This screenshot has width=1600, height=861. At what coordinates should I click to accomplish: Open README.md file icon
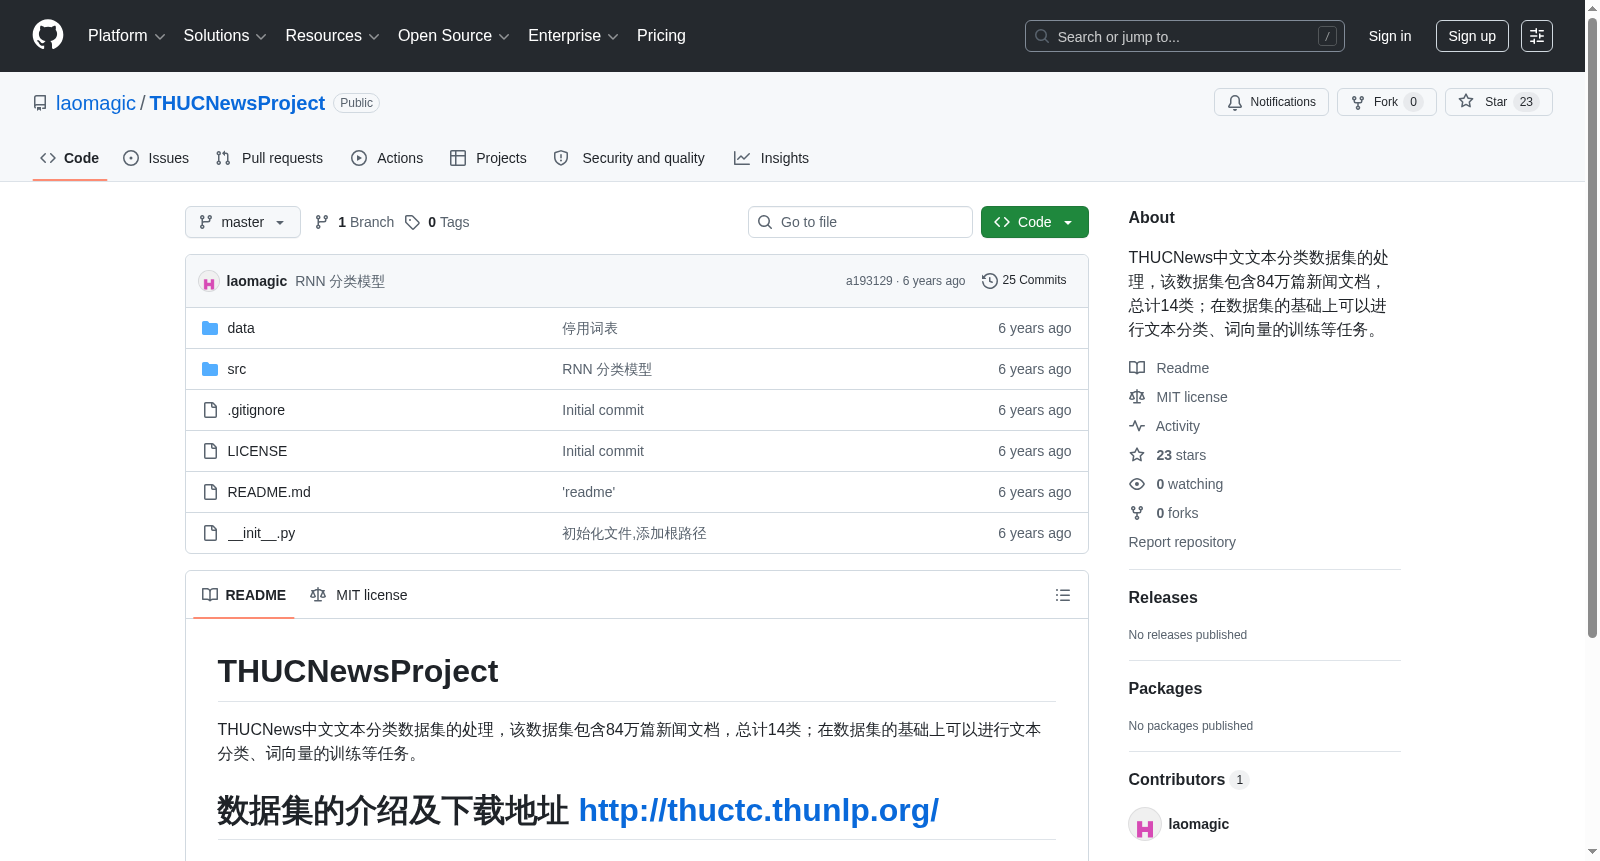click(x=210, y=492)
